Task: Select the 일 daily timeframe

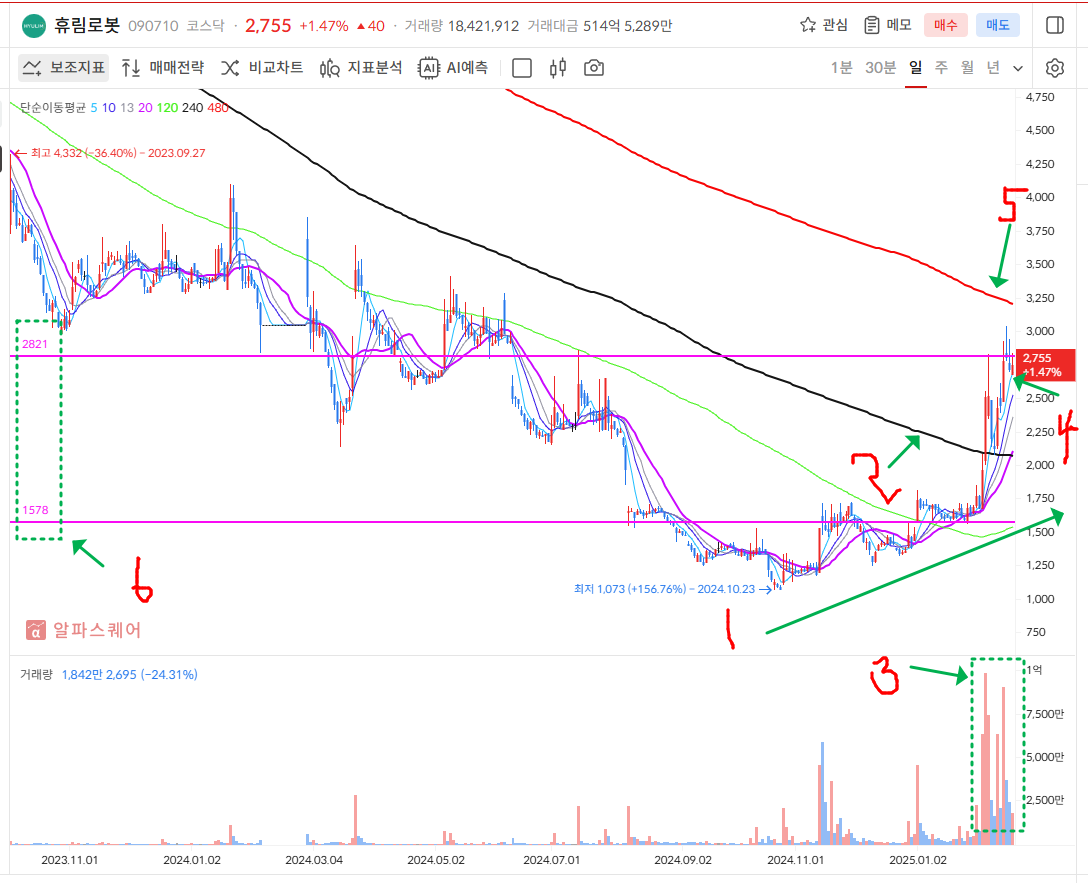Action: (x=916, y=67)
